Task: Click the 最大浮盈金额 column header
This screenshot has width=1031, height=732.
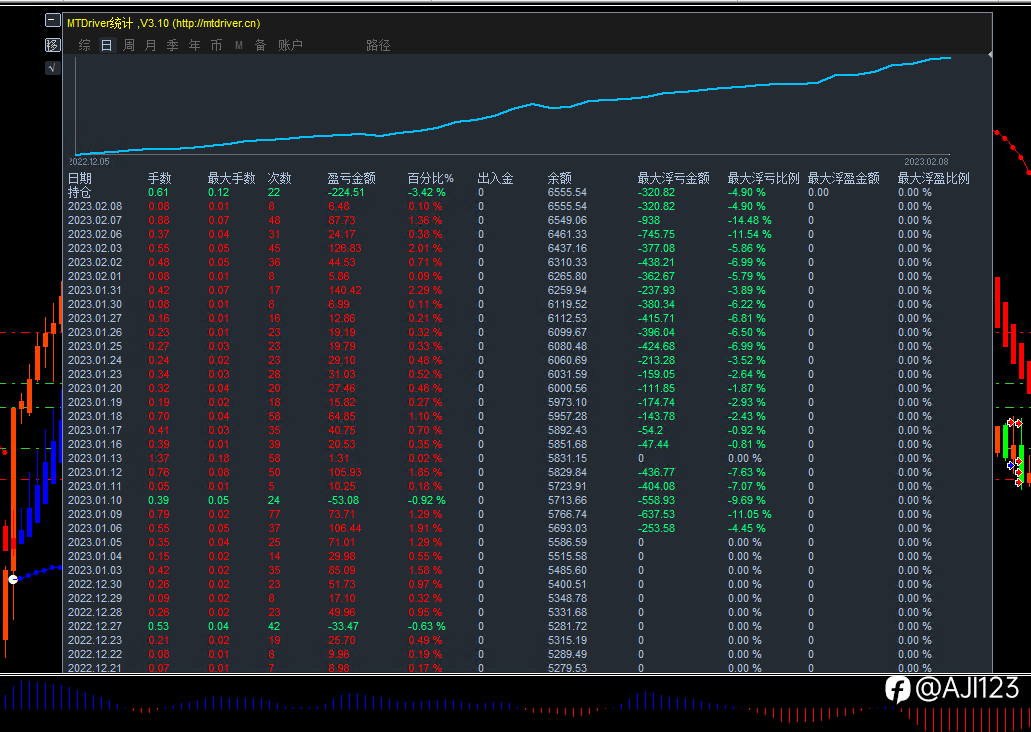Action: tap(844, 178)
